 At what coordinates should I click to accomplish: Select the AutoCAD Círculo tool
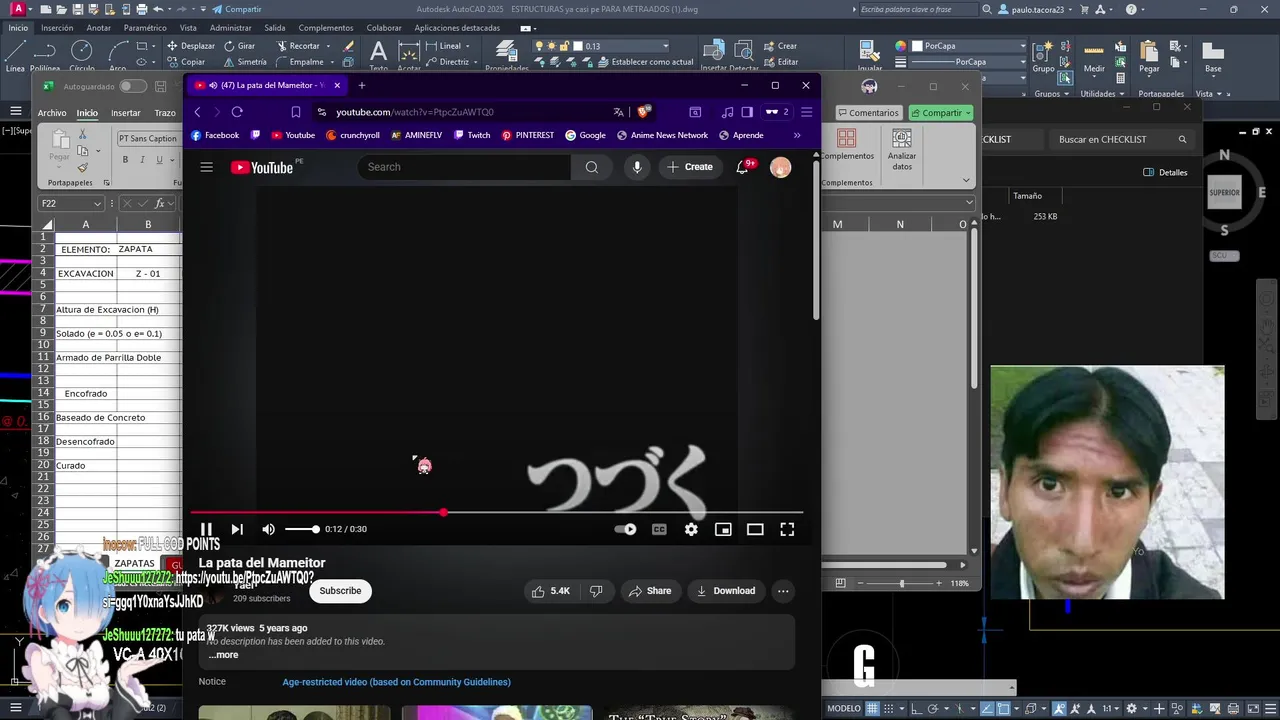[x=82, y=56]
